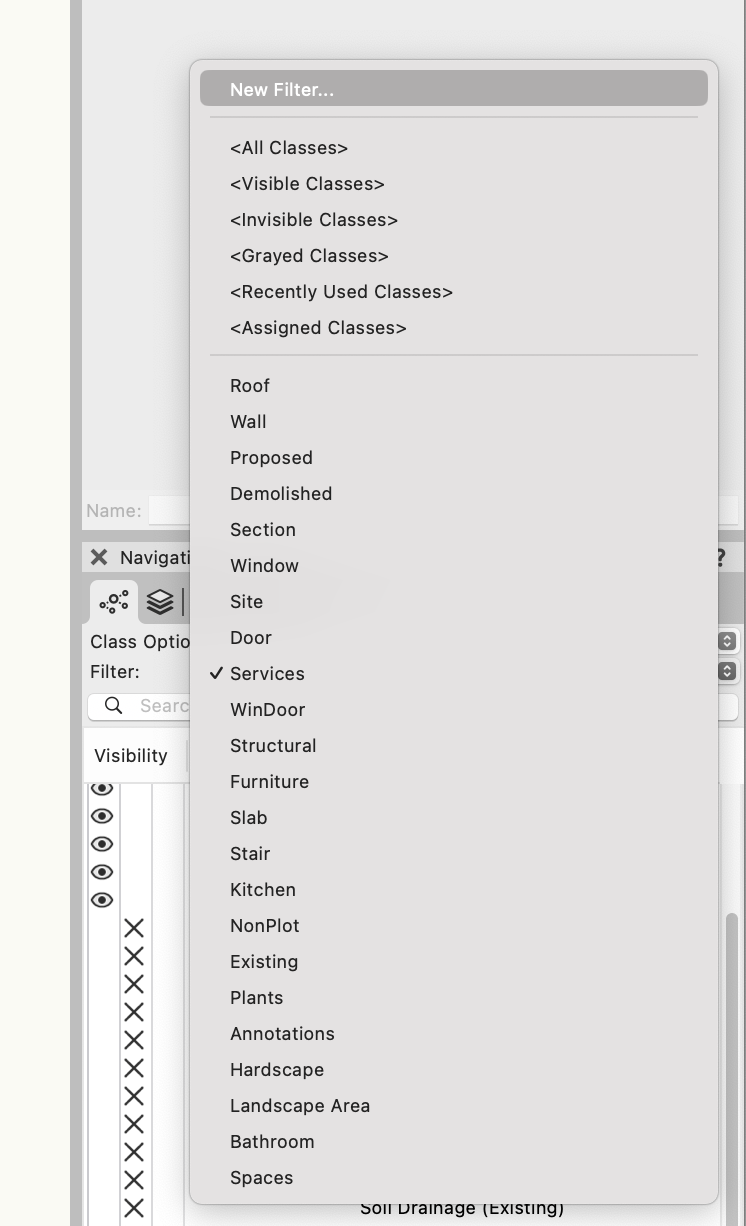
Task: Toggle X marker beside Soil Drainage (Existing)
Action: 134,1208
